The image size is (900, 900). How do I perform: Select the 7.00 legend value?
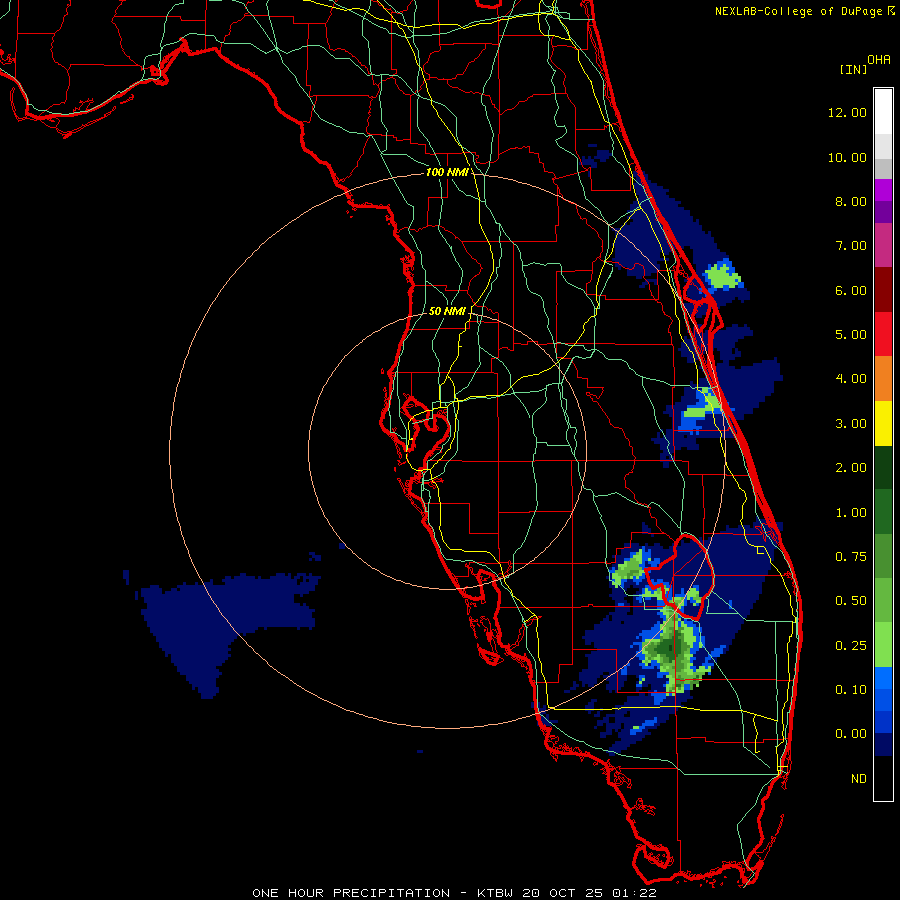tap(851, 246)
